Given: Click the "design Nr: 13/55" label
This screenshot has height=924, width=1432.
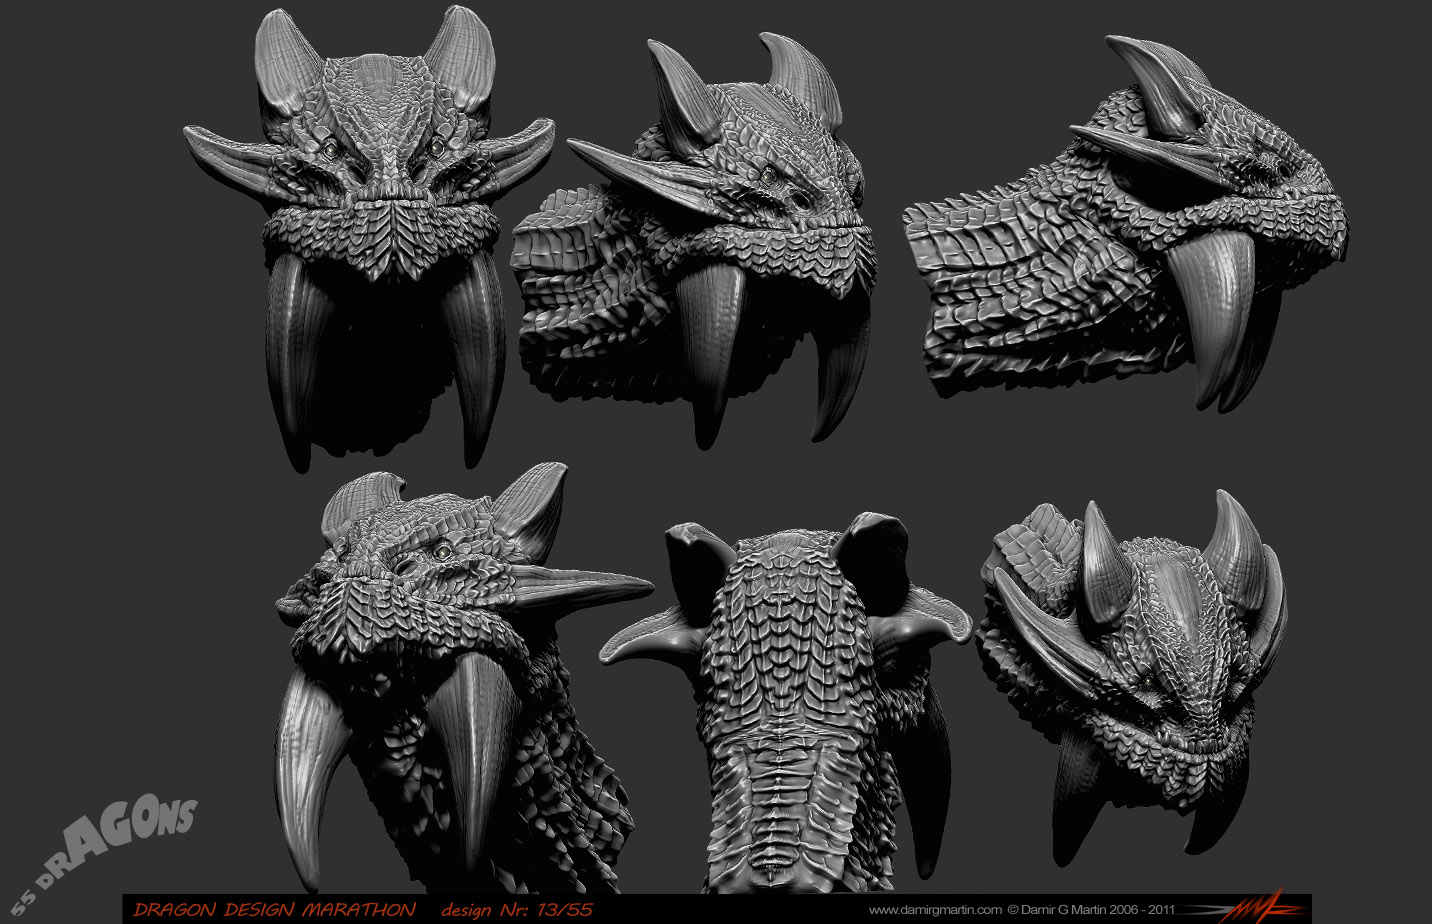Looking at the screenshot, I should (x=517, y=909).
